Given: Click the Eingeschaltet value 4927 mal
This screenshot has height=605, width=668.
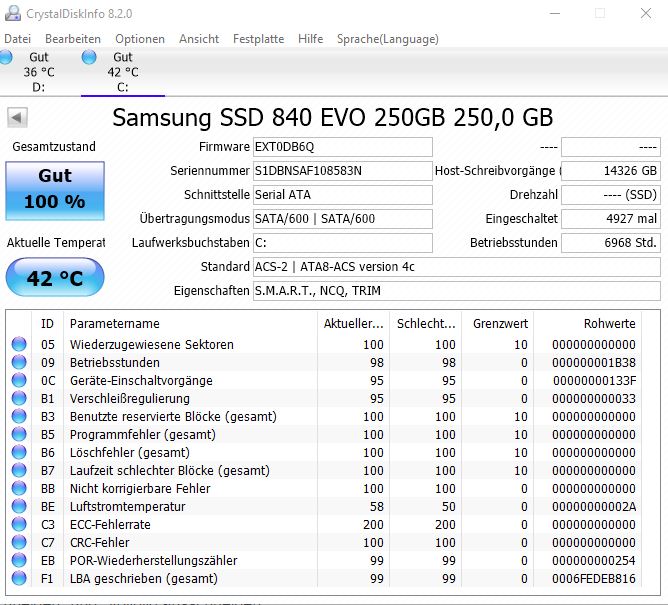Looking at the screenshot, I should click(611, 219).
